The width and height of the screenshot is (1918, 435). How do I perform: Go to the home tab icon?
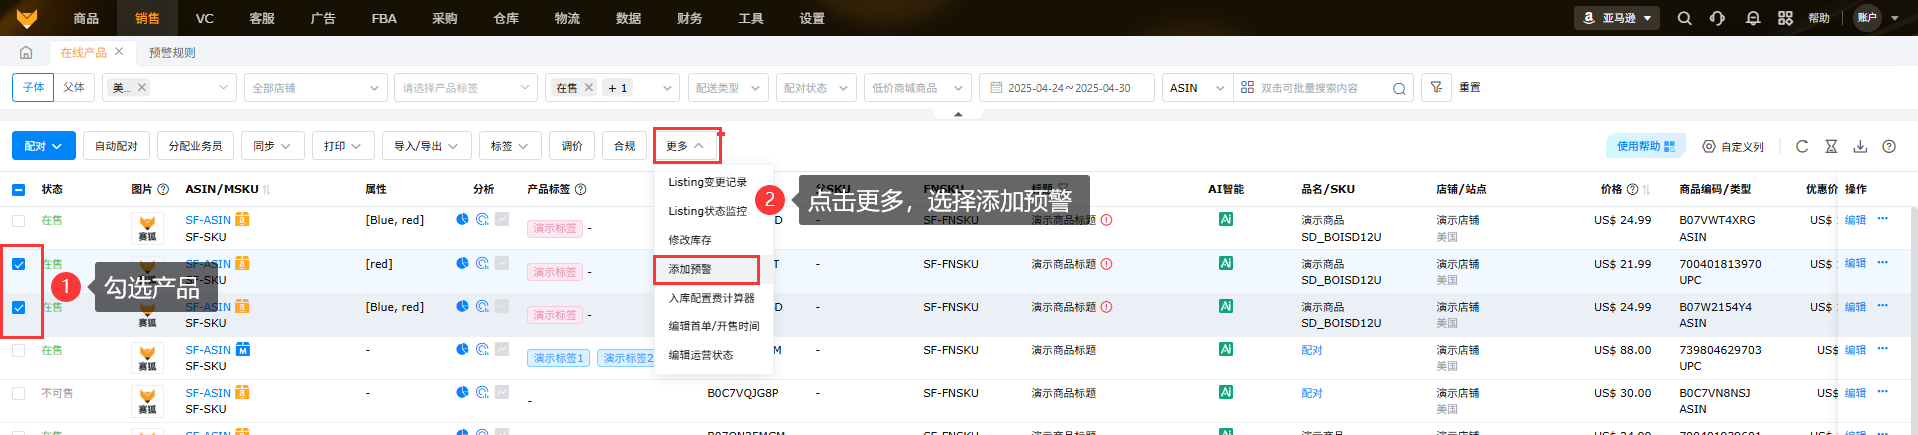[x=26, y=52]
